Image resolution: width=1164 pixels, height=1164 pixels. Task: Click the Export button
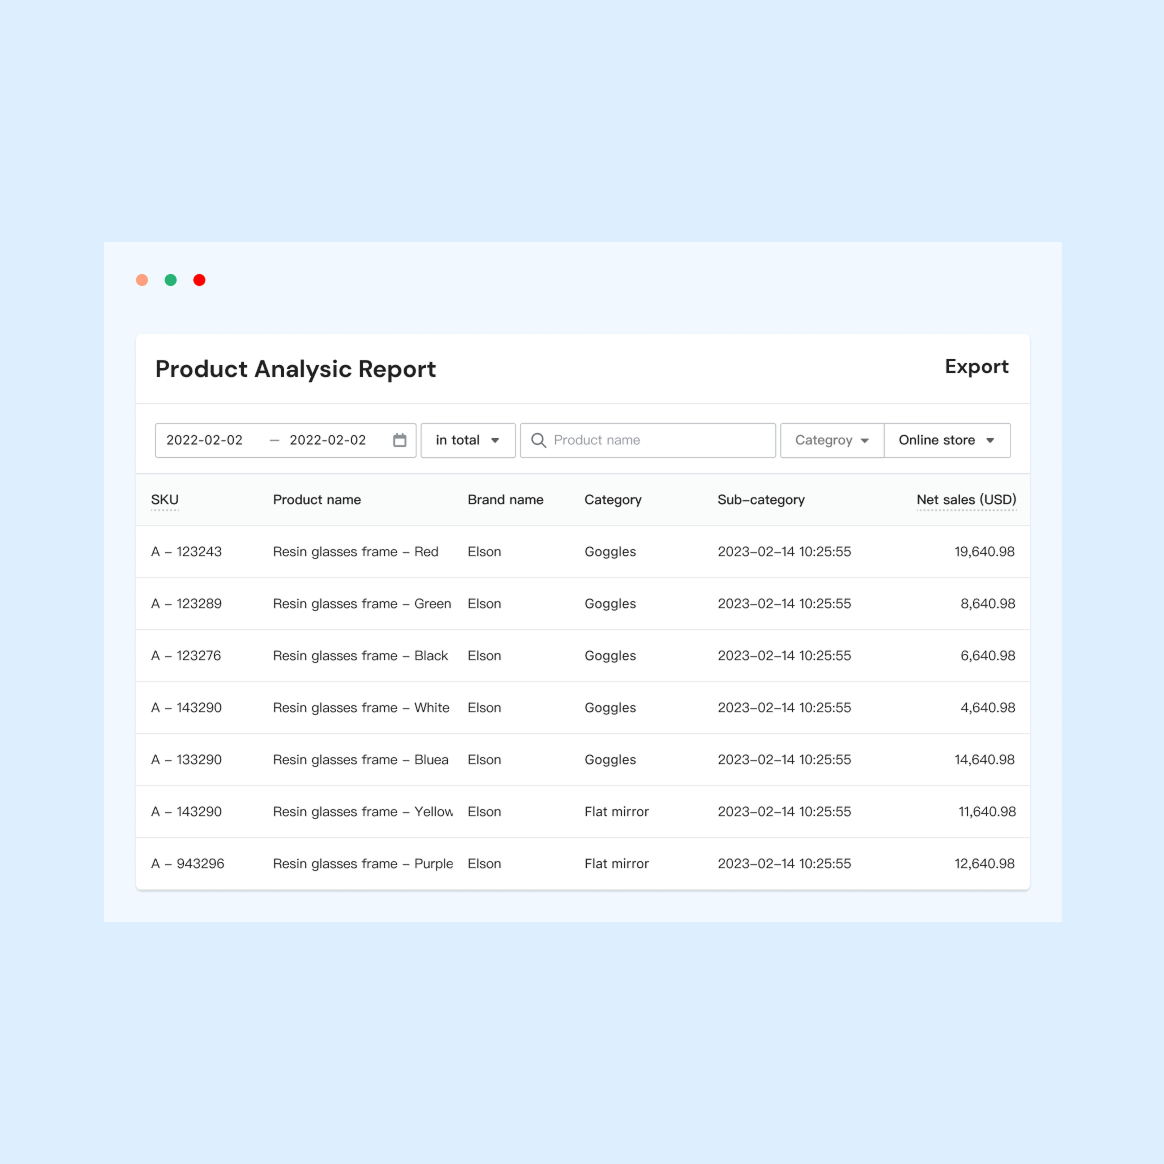coord(976,367)
